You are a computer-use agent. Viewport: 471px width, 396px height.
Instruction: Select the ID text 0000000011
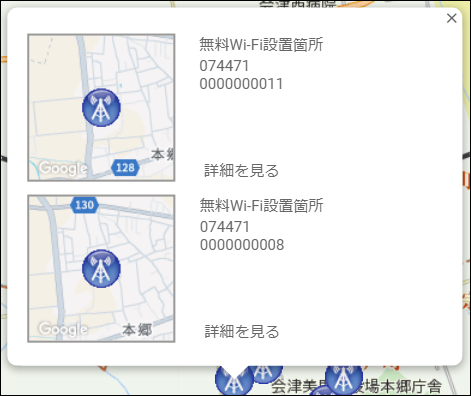(241, 84)
